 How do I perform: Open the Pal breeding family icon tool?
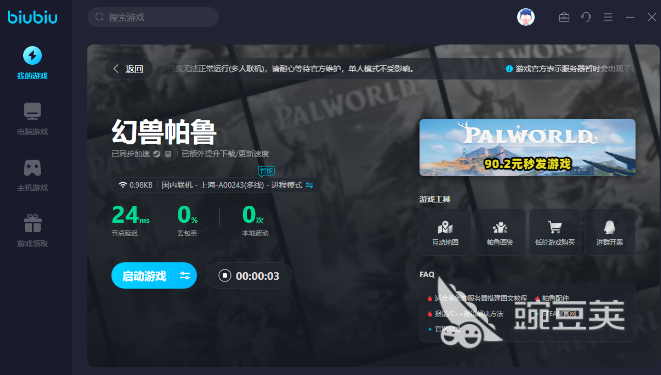click(x=500, y=232)
